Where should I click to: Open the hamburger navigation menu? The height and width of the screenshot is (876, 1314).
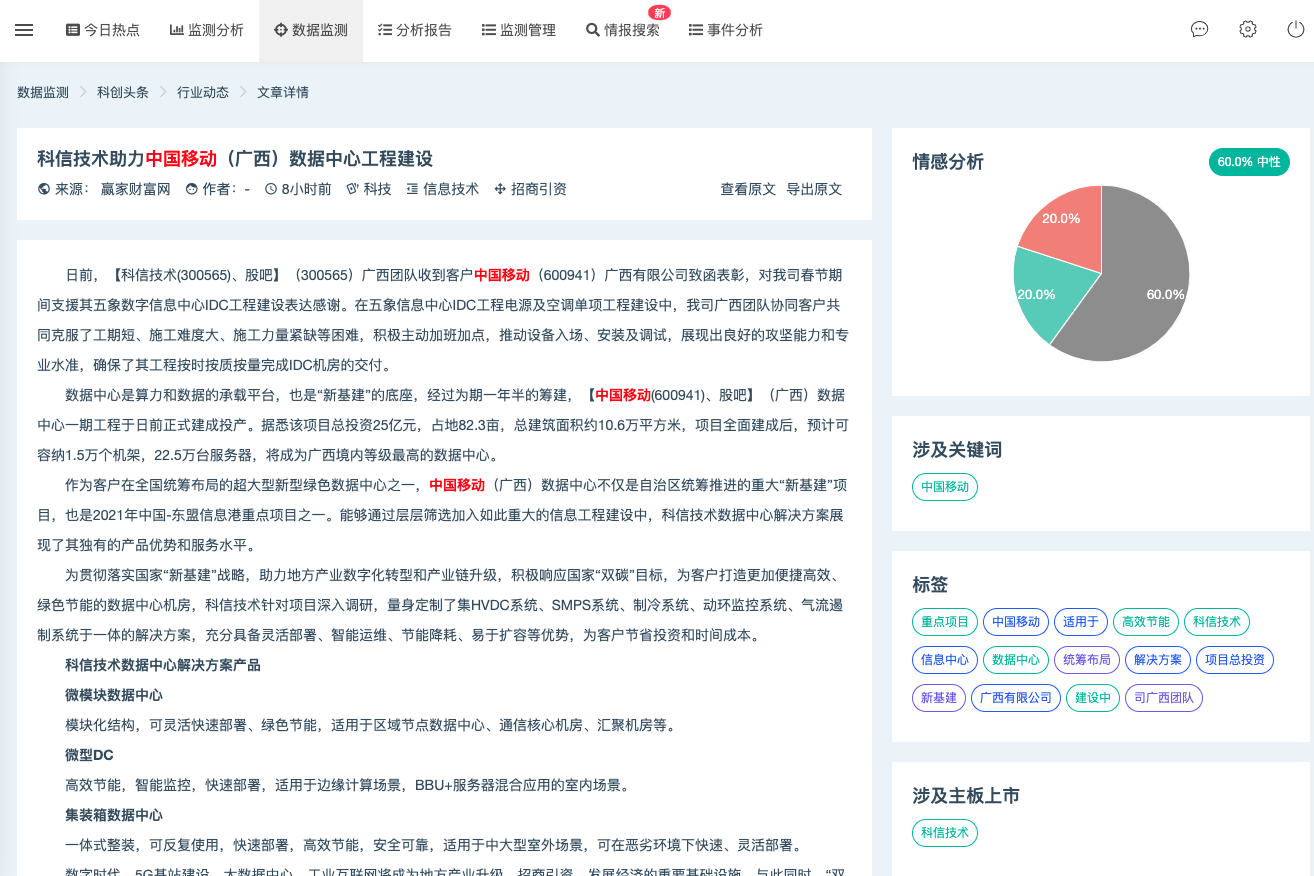pos(24,29)
